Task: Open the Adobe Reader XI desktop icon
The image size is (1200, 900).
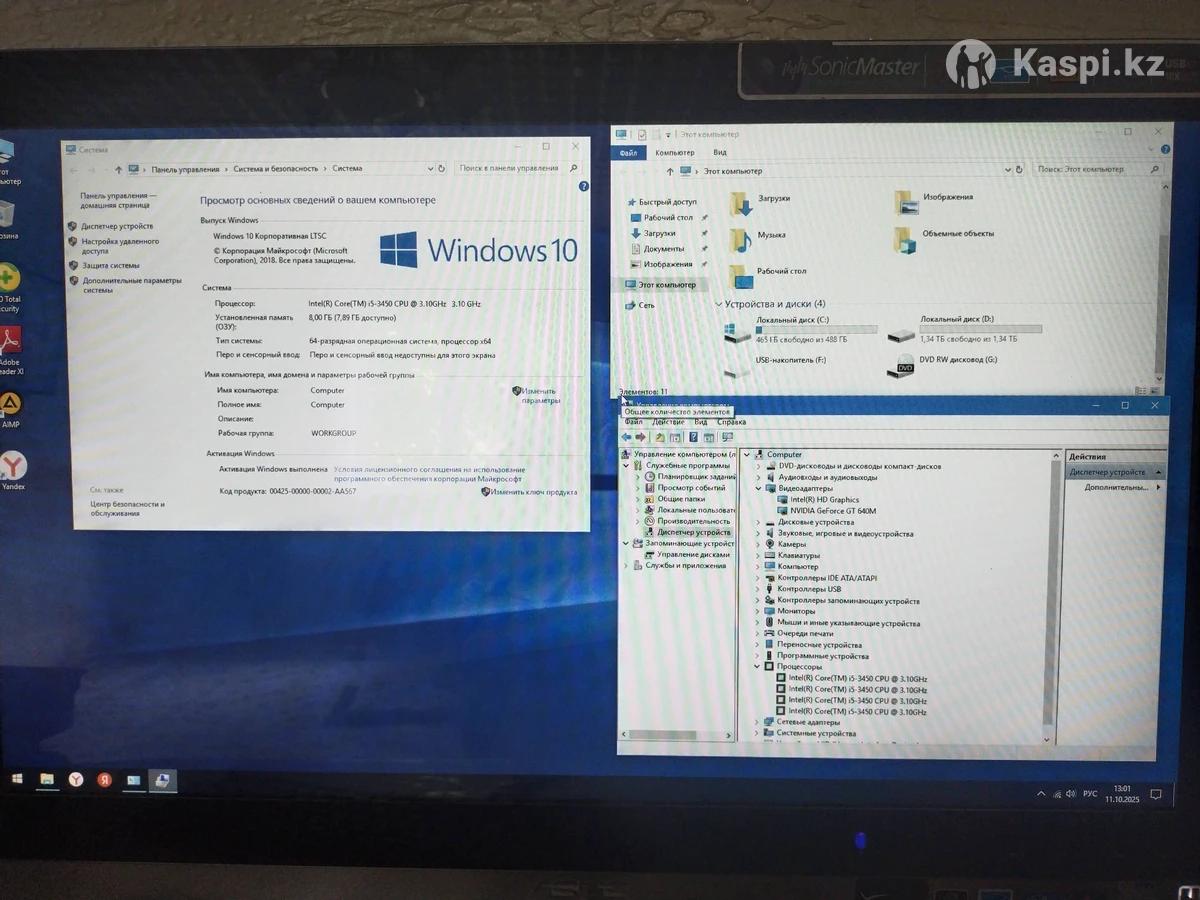Action: pyautogui.click(x=9, y=342)
